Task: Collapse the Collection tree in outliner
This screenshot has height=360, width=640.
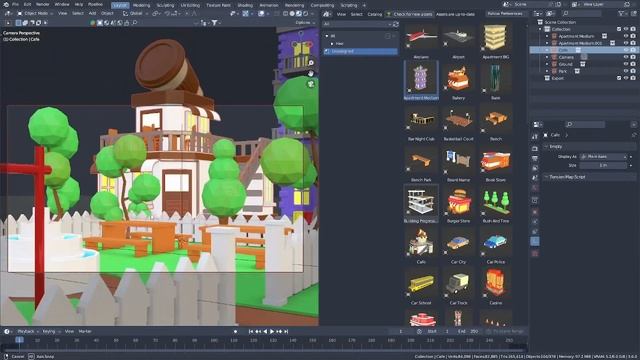Action: coord(541,29)
